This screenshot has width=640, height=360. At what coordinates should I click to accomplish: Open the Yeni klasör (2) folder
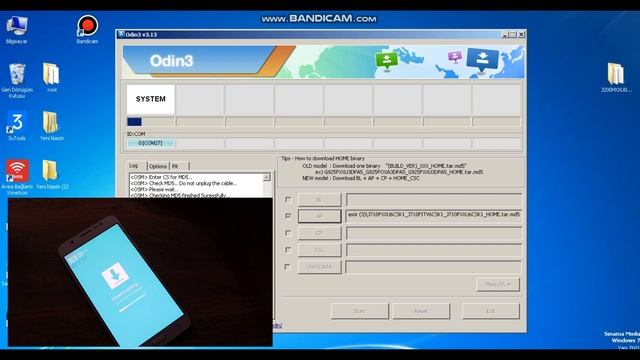point(52,174)
